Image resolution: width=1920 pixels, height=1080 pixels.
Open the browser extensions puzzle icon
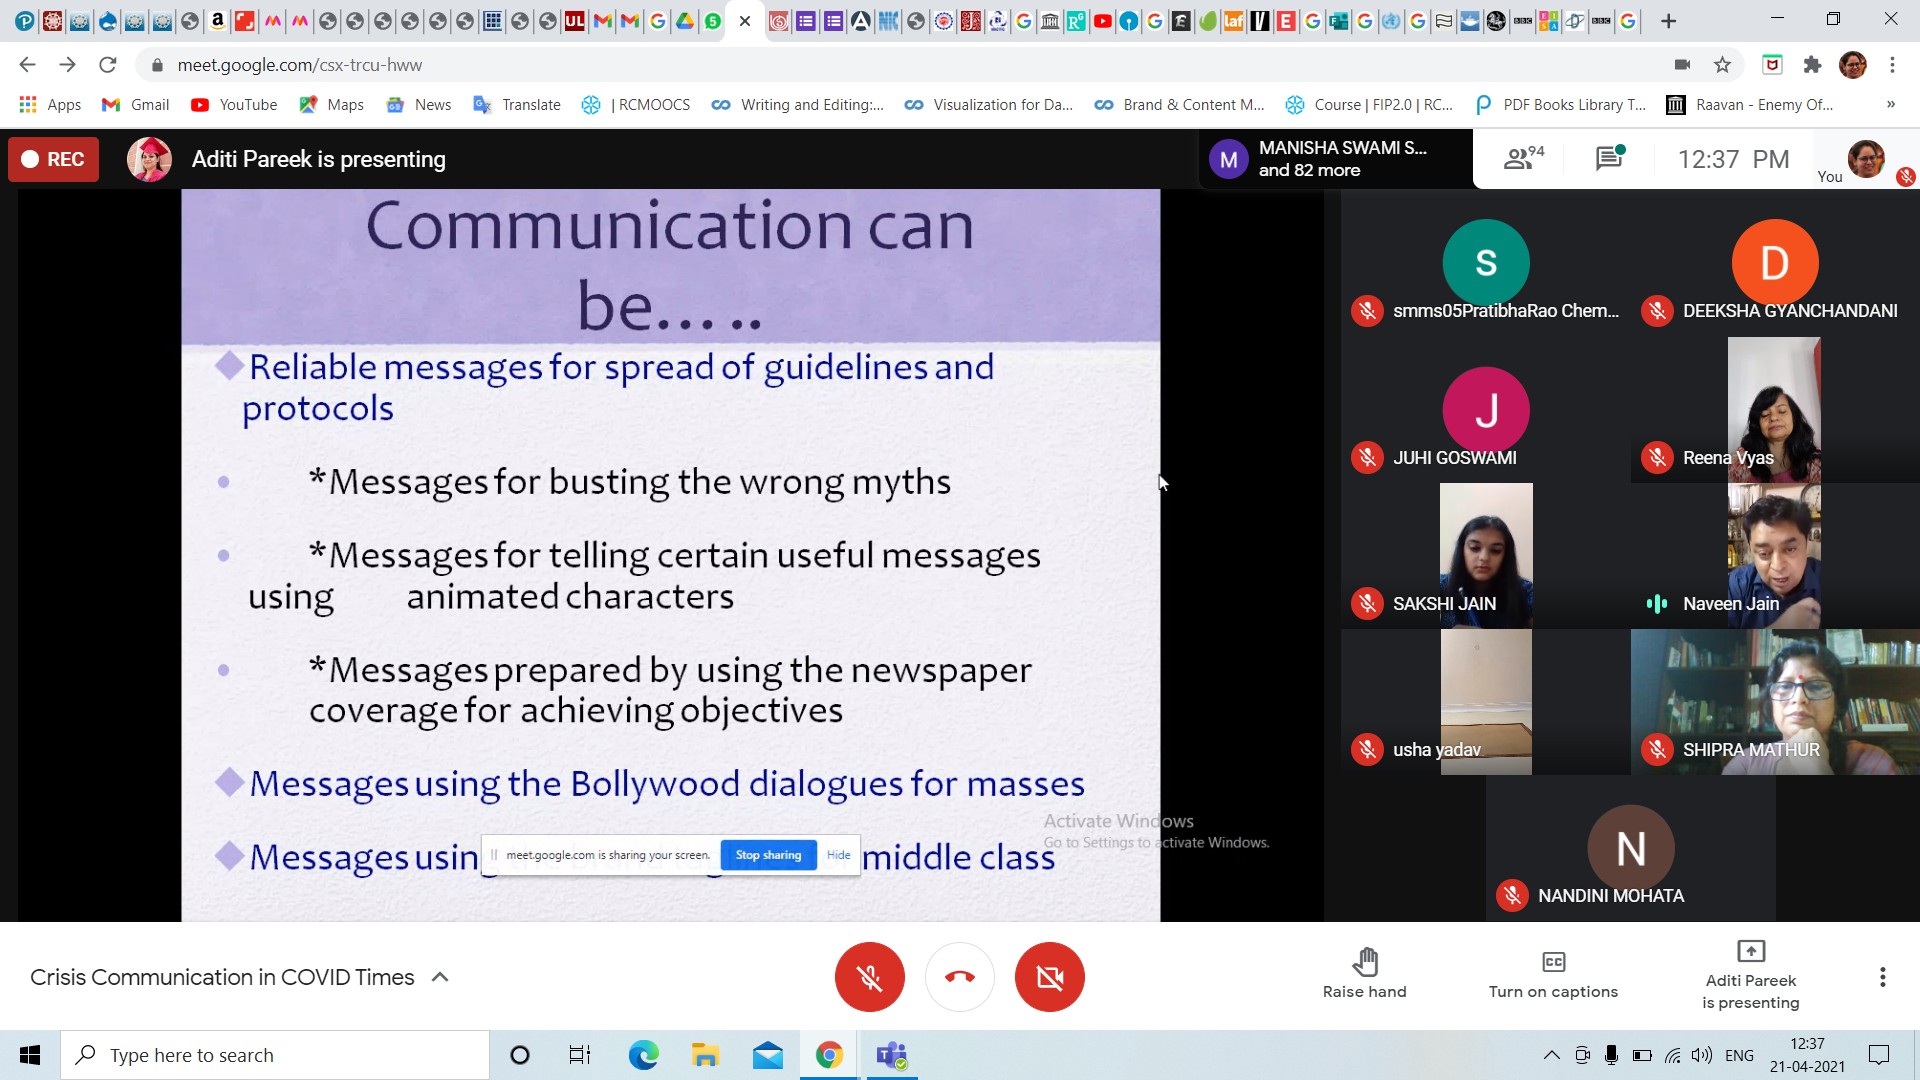click(1812, 65)
